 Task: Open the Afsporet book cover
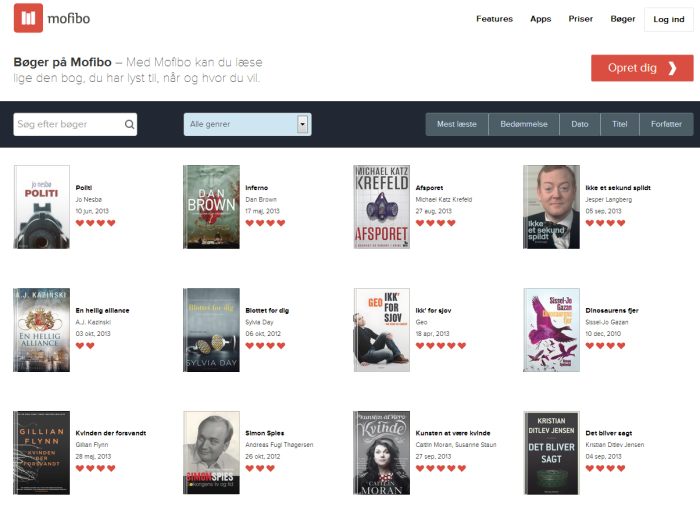[x=381, y=207]
